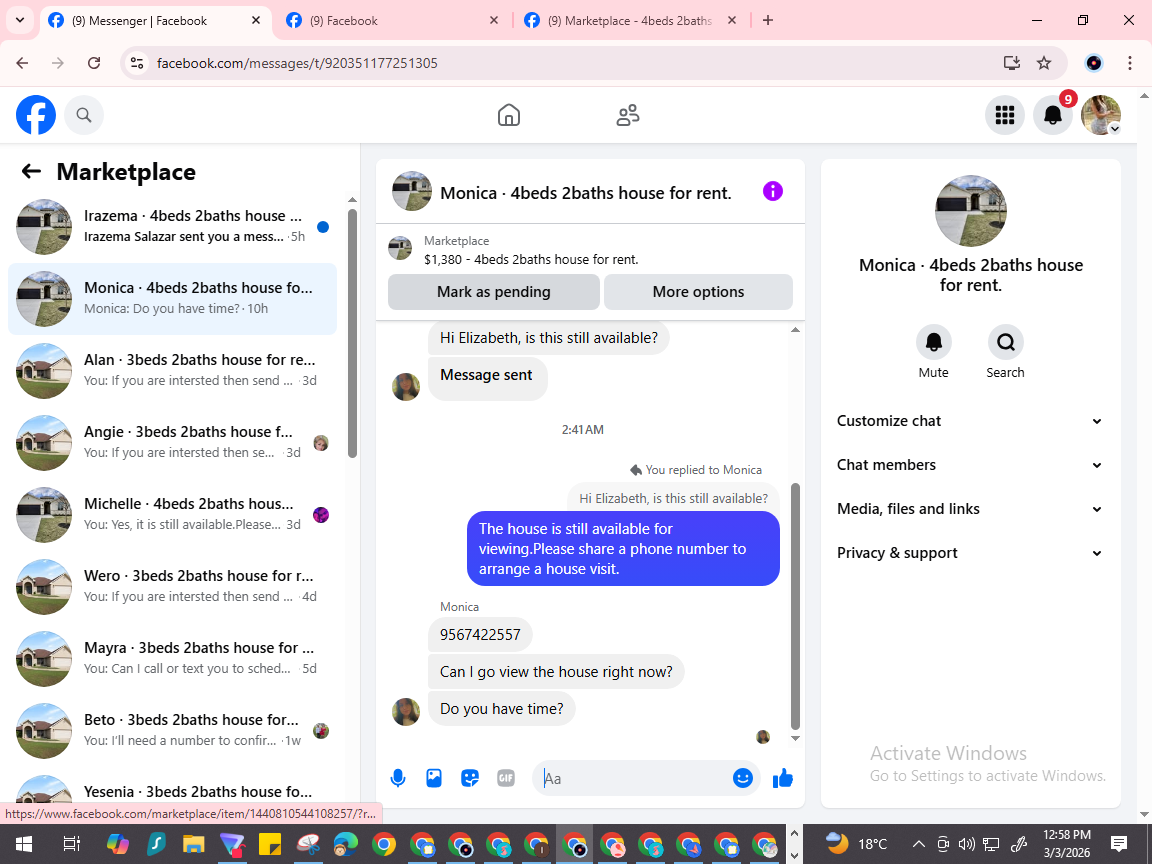Open notifications bell with 9 badge
Image resolution: width=1152 pixels, height=864 pixels.
coord(1053,115)
